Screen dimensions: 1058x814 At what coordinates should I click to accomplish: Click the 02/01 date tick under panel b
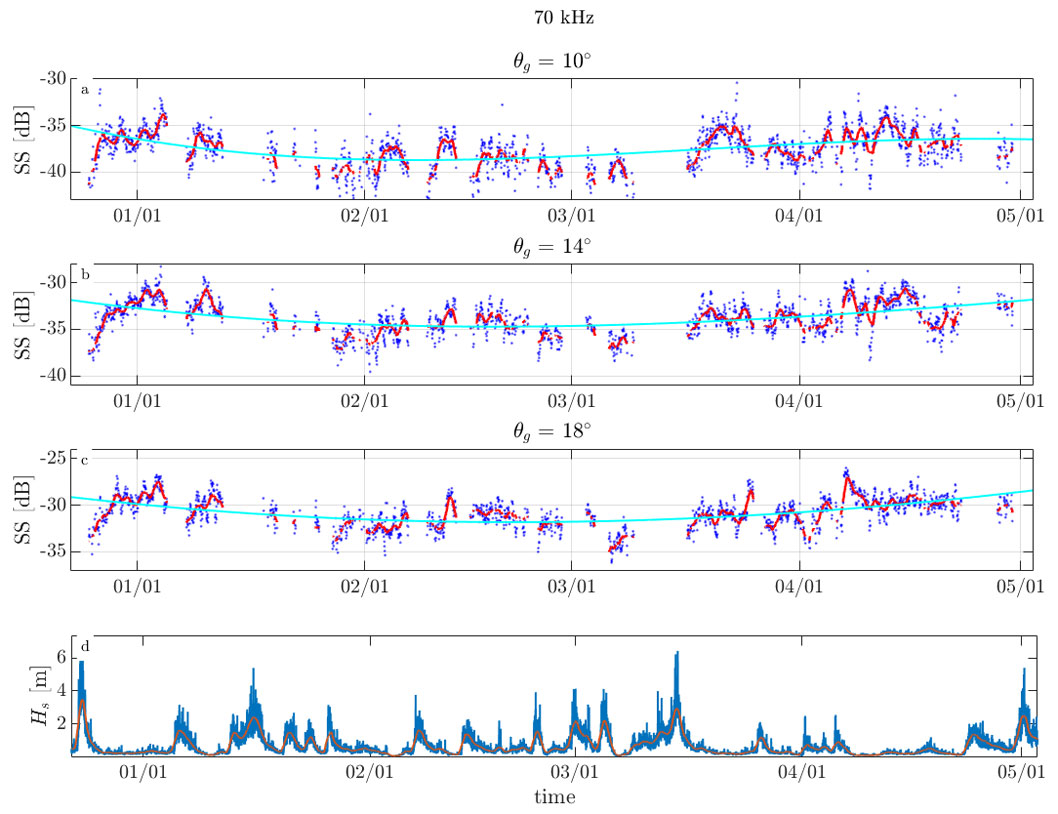364,400
